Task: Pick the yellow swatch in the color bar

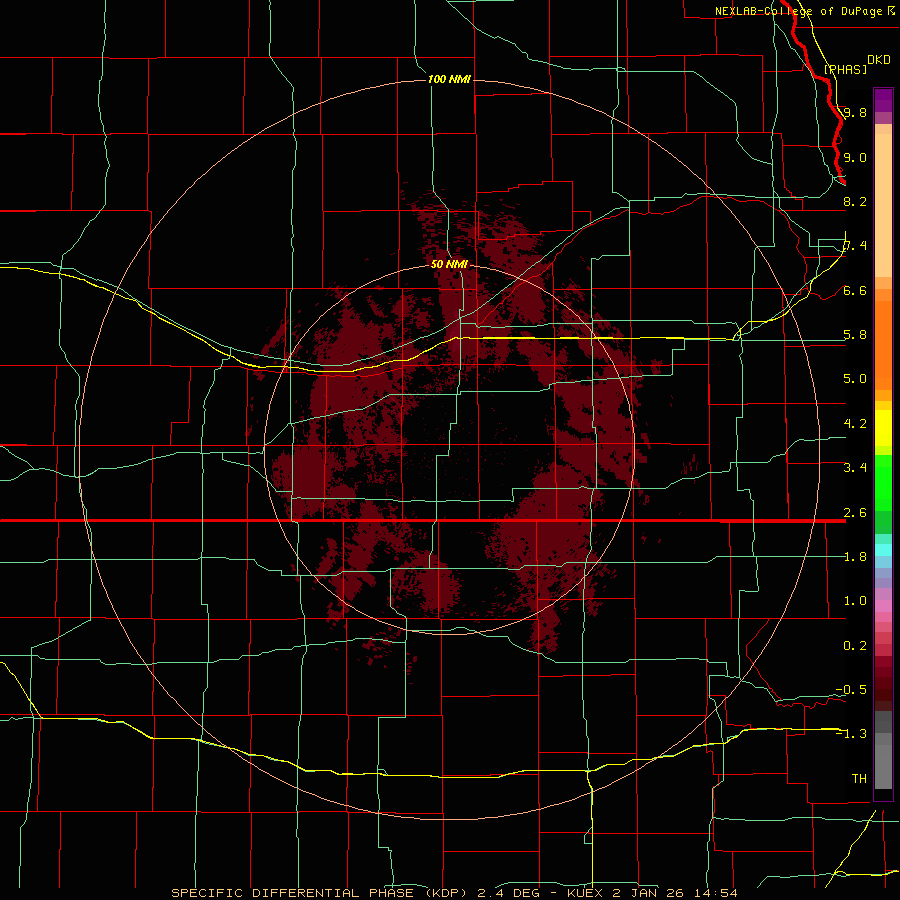Action: pos(883,428)
